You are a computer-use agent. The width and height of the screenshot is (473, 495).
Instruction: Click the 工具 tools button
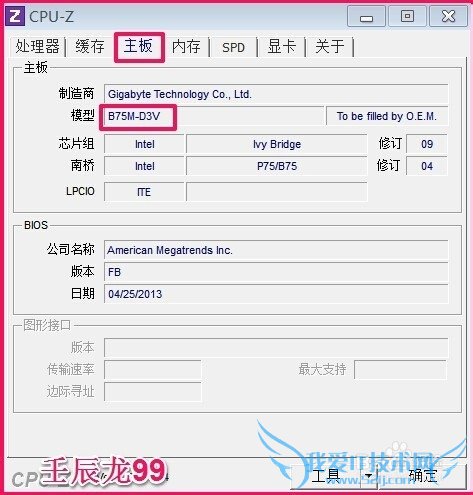(326, 476)
